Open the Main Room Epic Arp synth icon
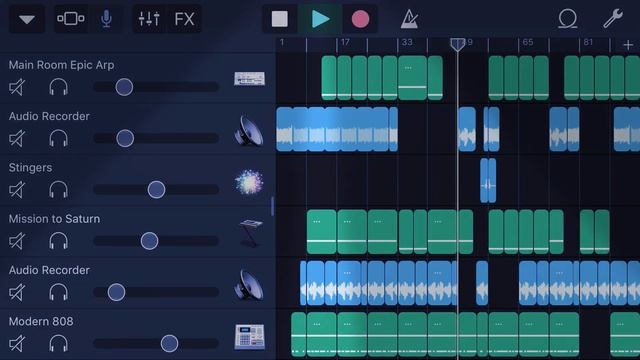The image size is (640, 360). (x=249, y=79)
